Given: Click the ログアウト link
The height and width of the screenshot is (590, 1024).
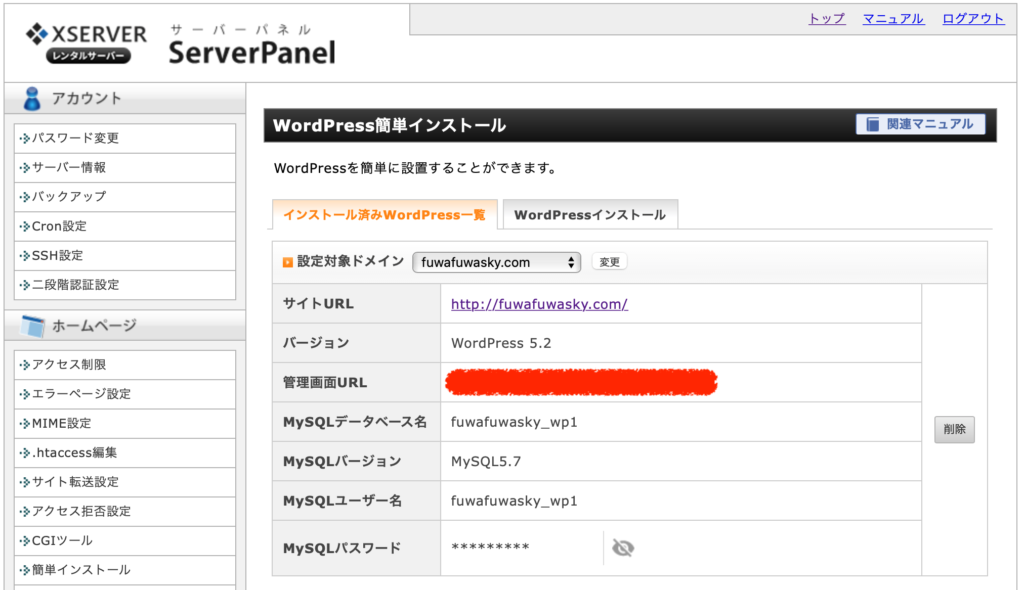Looking at the screenshot, I should coord(973,19).
